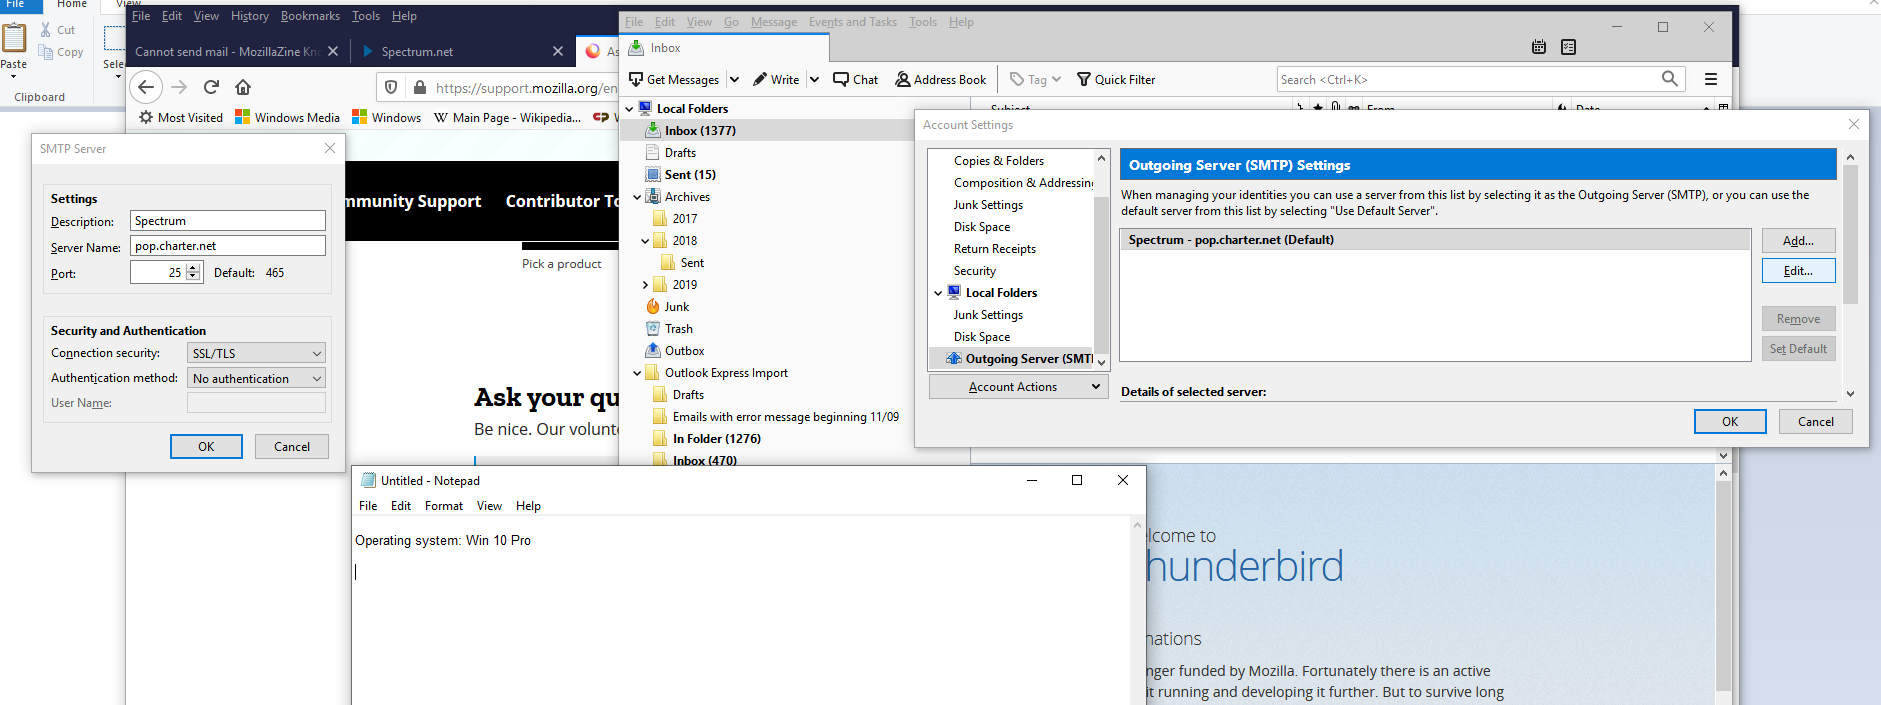The height and width of the screenshot is (705, 1881).
Task: Open the Write dropdown arrow
Action: coord(814,79)
